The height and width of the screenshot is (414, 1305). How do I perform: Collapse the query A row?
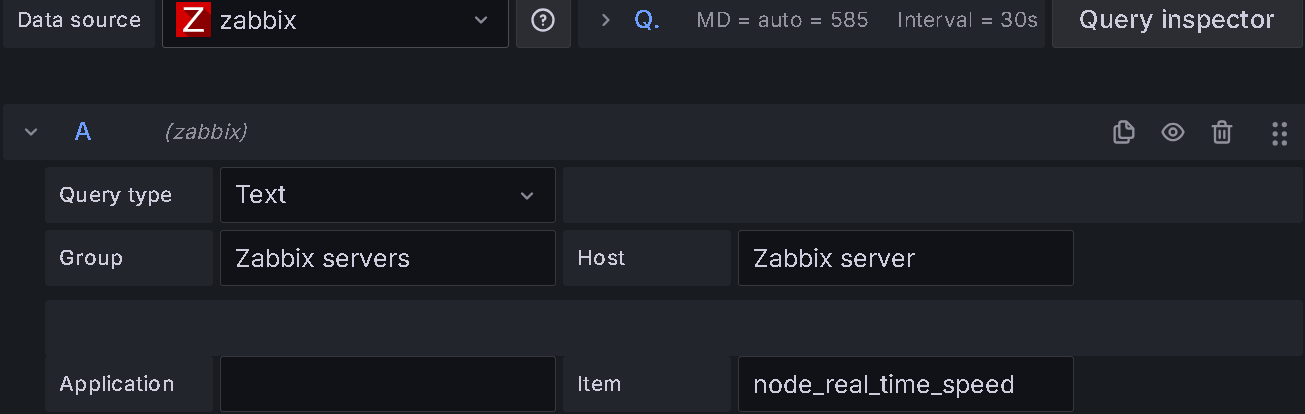(31, 132)
